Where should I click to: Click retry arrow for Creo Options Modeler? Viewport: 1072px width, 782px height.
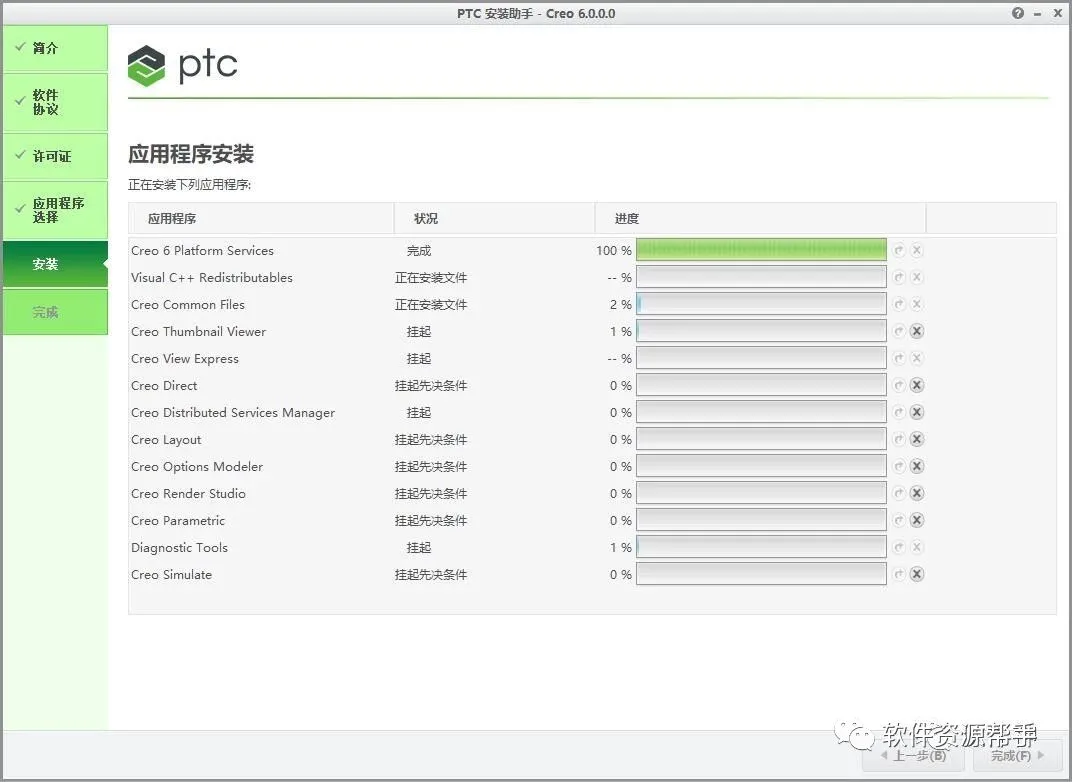point(899,466)
